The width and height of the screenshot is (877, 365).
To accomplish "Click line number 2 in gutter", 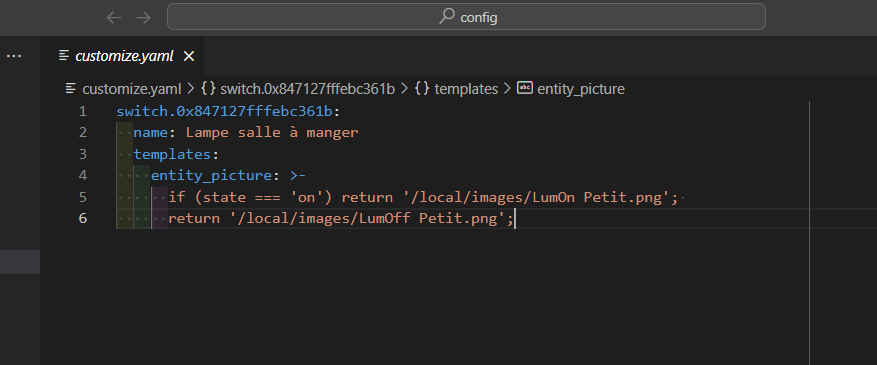I will coord(83,132).
